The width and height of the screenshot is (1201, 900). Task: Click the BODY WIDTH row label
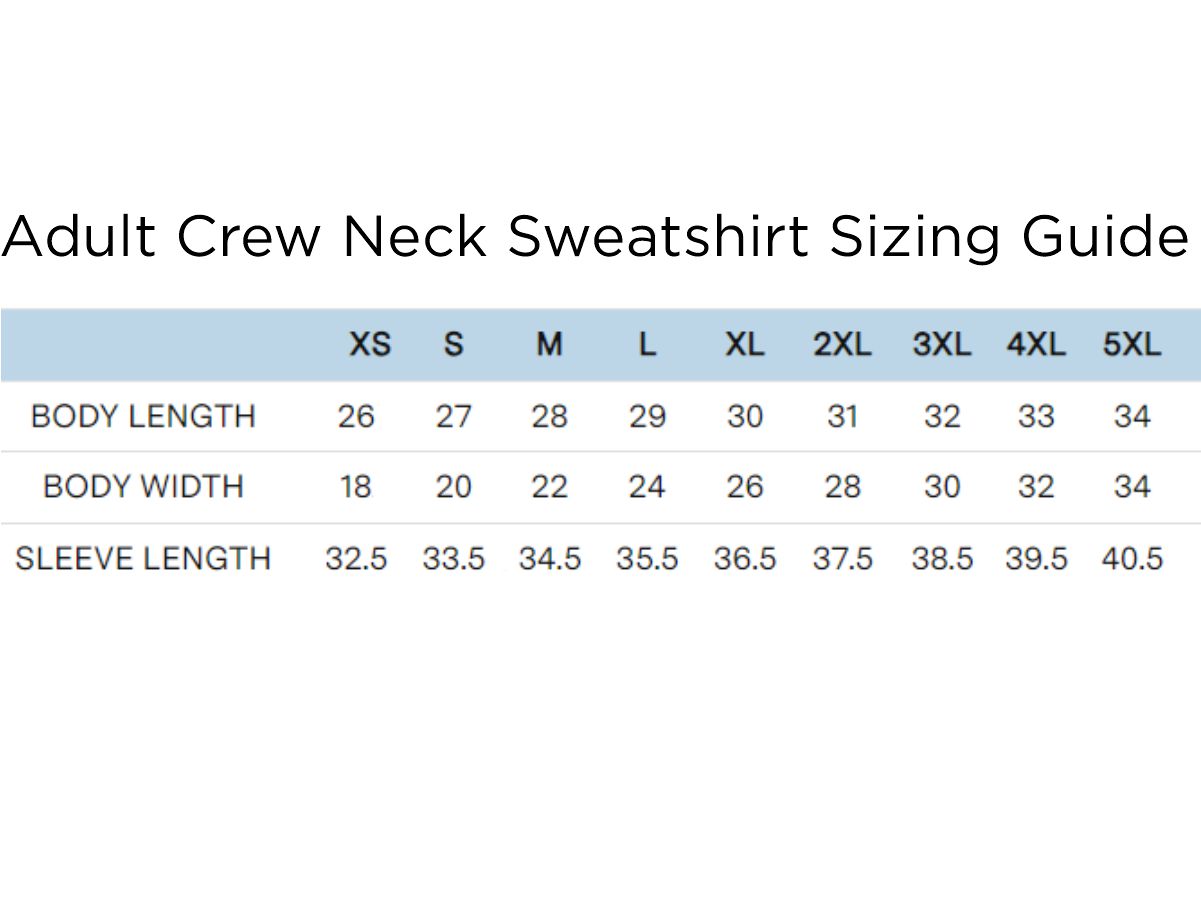(143, 487)
